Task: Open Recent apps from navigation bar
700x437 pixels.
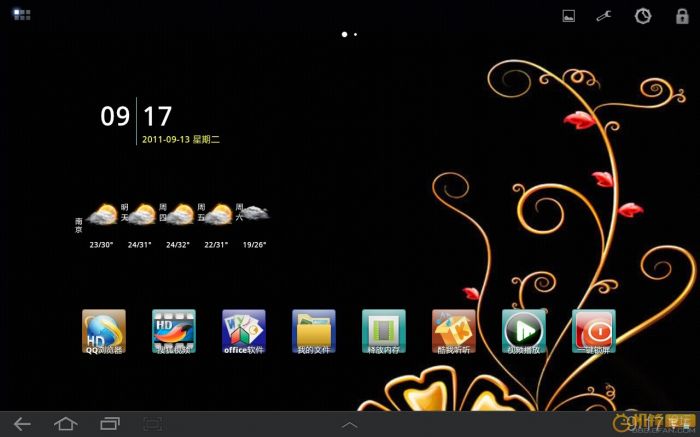Action: (108, 424)
